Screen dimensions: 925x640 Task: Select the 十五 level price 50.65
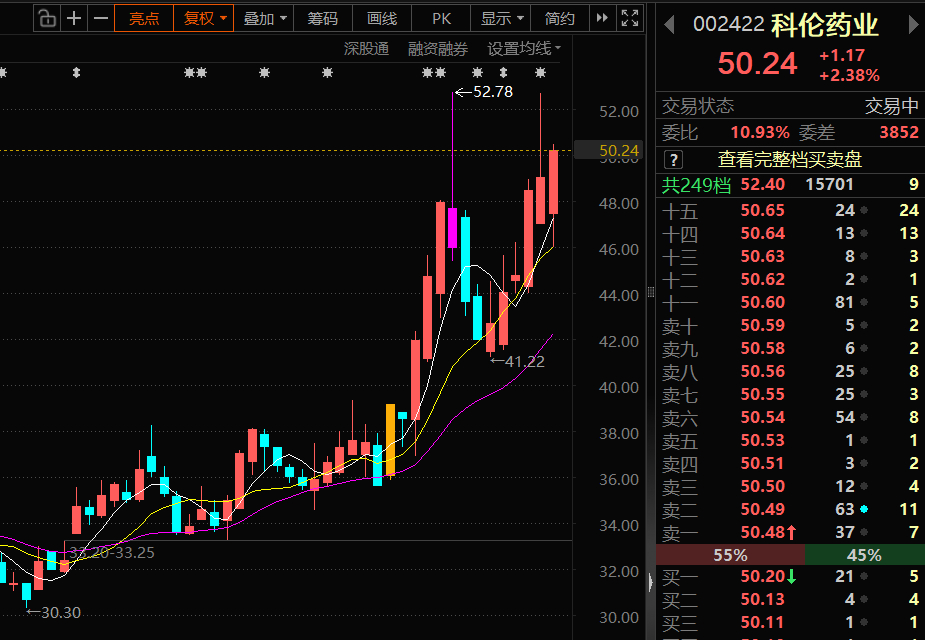click(763, 211)
